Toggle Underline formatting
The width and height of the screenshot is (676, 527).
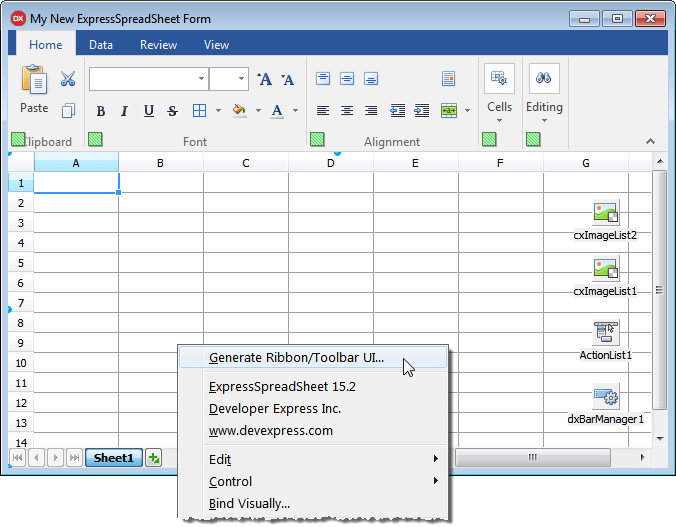tap(148, 111)
